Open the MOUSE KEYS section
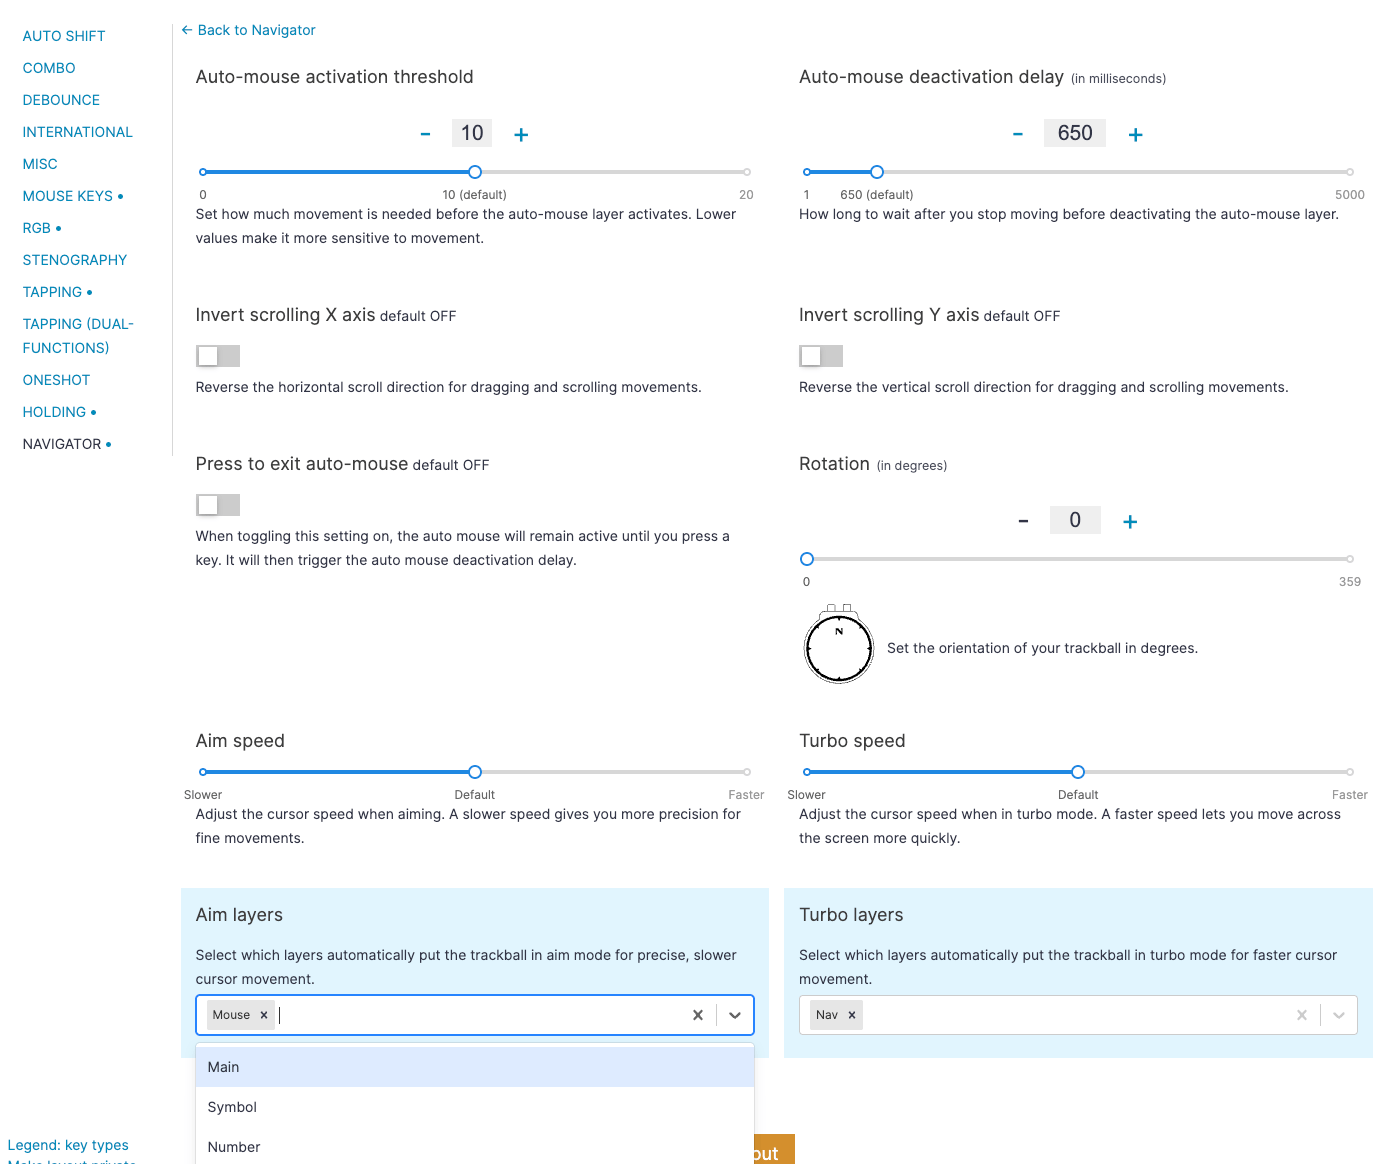The image size is (1395, 1164). (67, 196)
